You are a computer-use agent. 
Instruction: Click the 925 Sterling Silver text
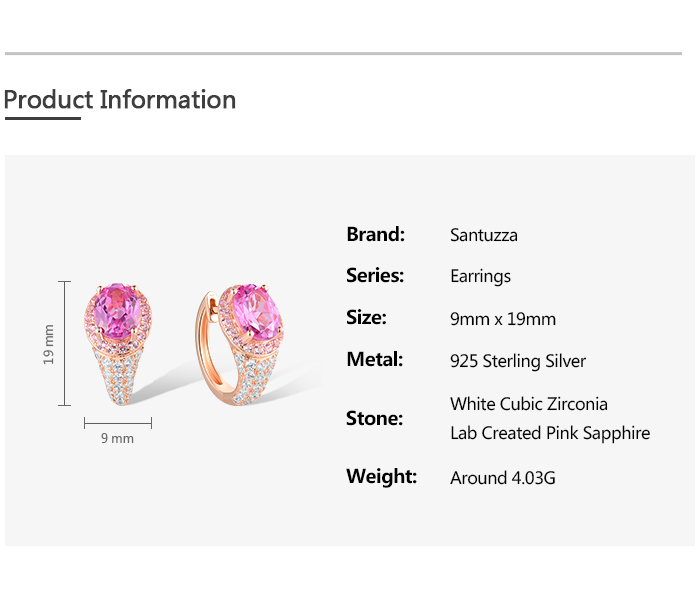pos(518,361)
